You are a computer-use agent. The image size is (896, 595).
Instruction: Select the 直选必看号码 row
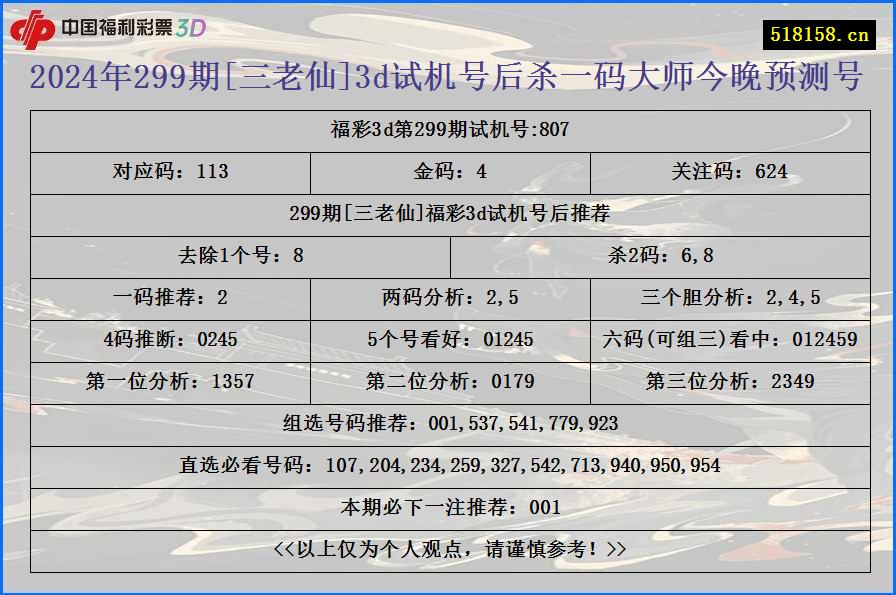click(x=448, y=463)
